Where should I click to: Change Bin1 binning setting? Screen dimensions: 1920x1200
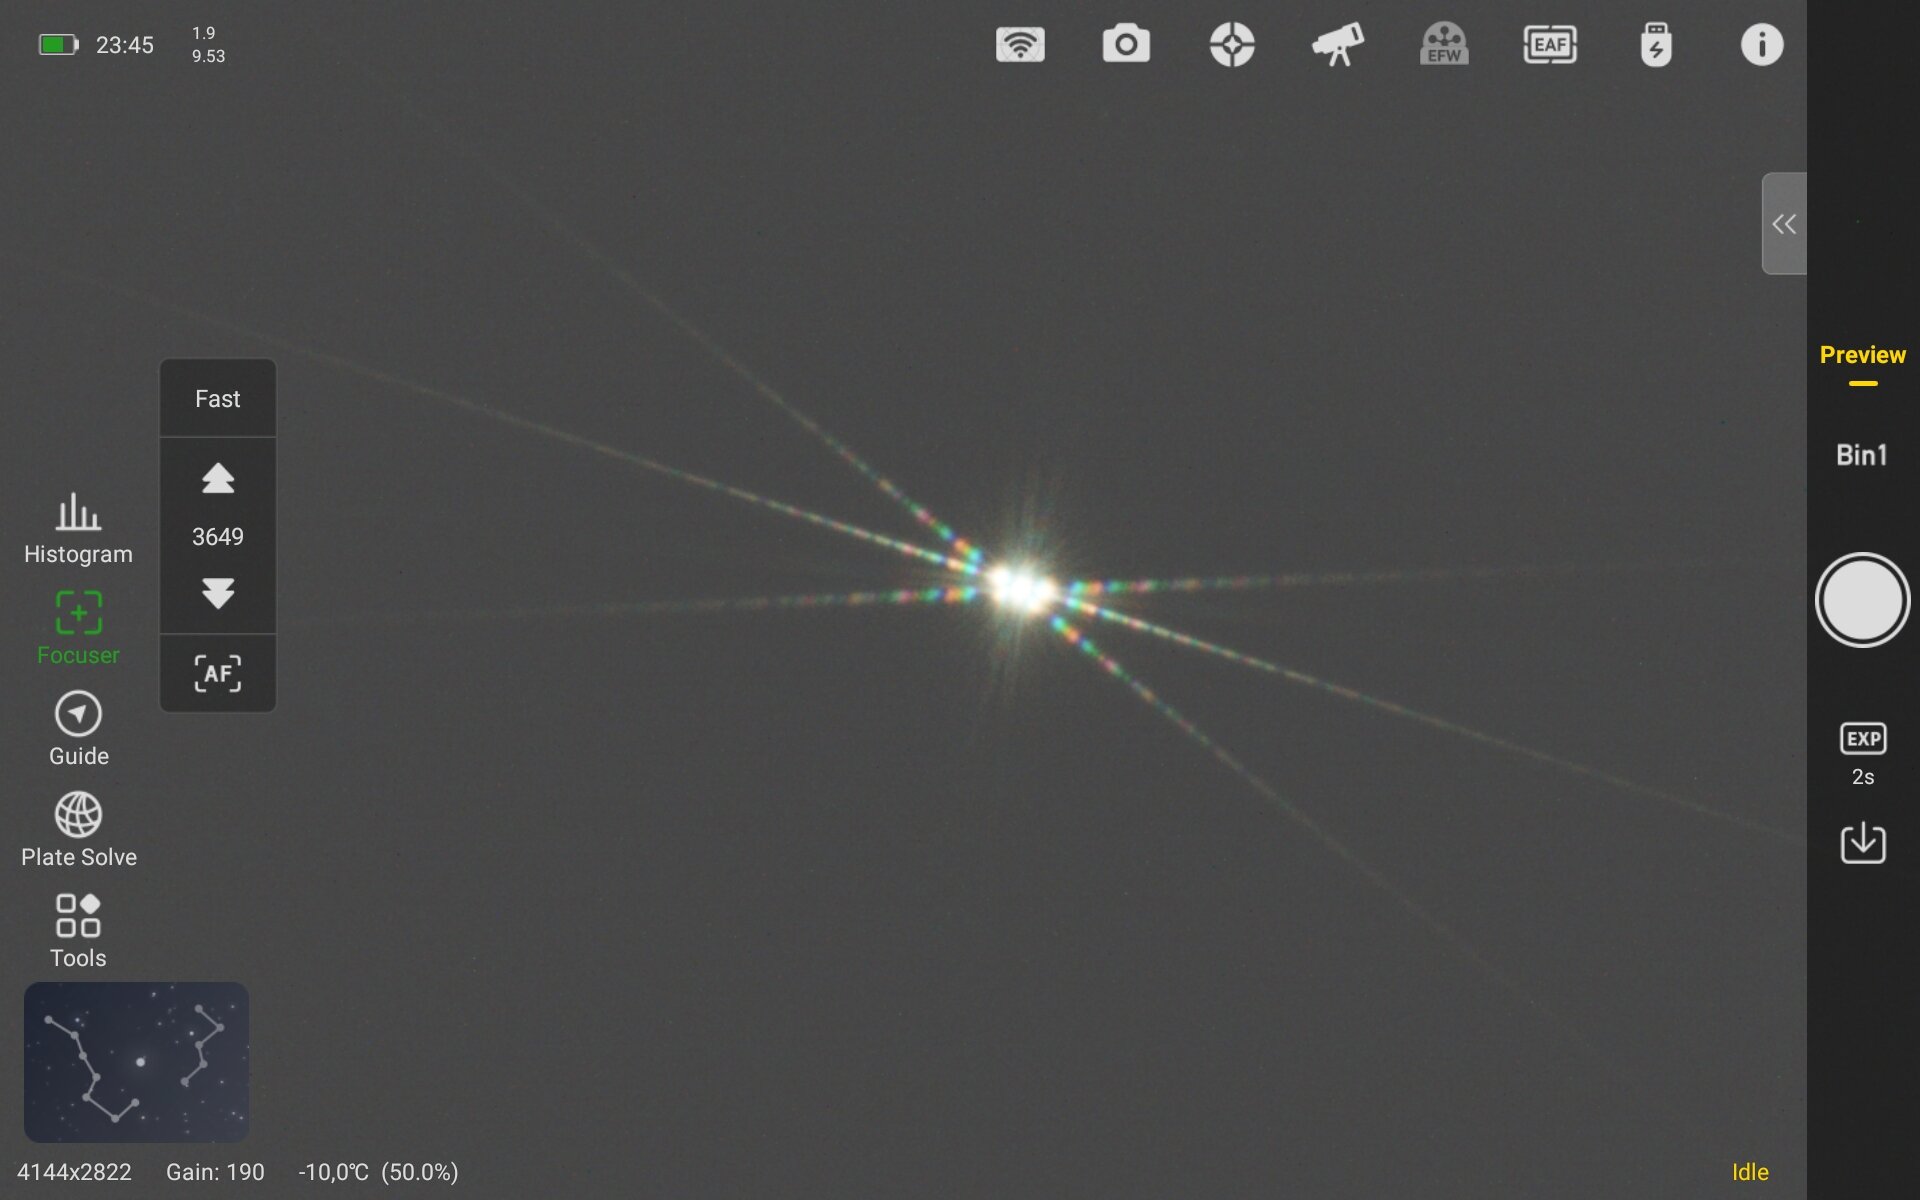coord(1862,455)
